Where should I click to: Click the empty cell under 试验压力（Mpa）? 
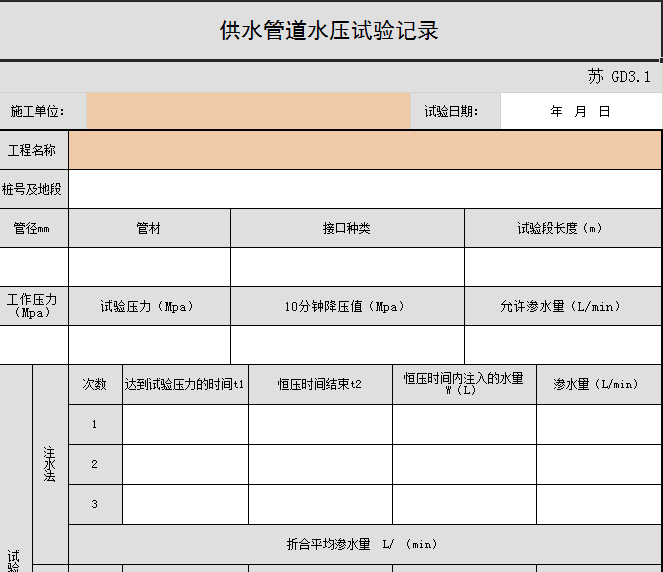pos(149,345)
